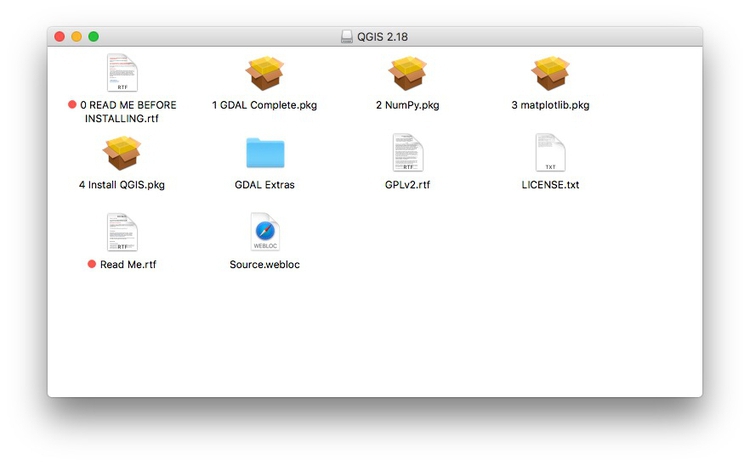The height and width of the screenshot is (465, 750).
Task: Click the 'GPLv2.rtf' file name
Action: tap(408, 185)
